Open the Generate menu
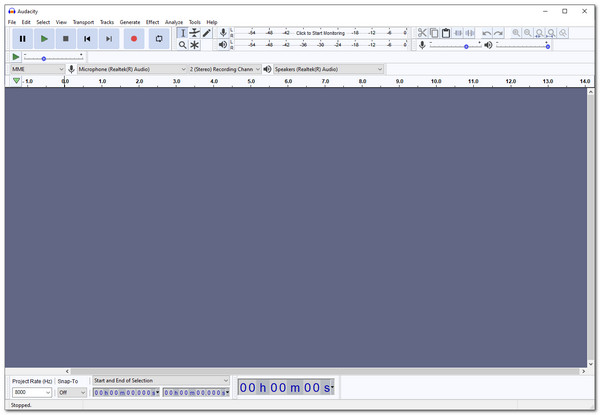This screenshot has width=600, height=415. click(130, 22)
